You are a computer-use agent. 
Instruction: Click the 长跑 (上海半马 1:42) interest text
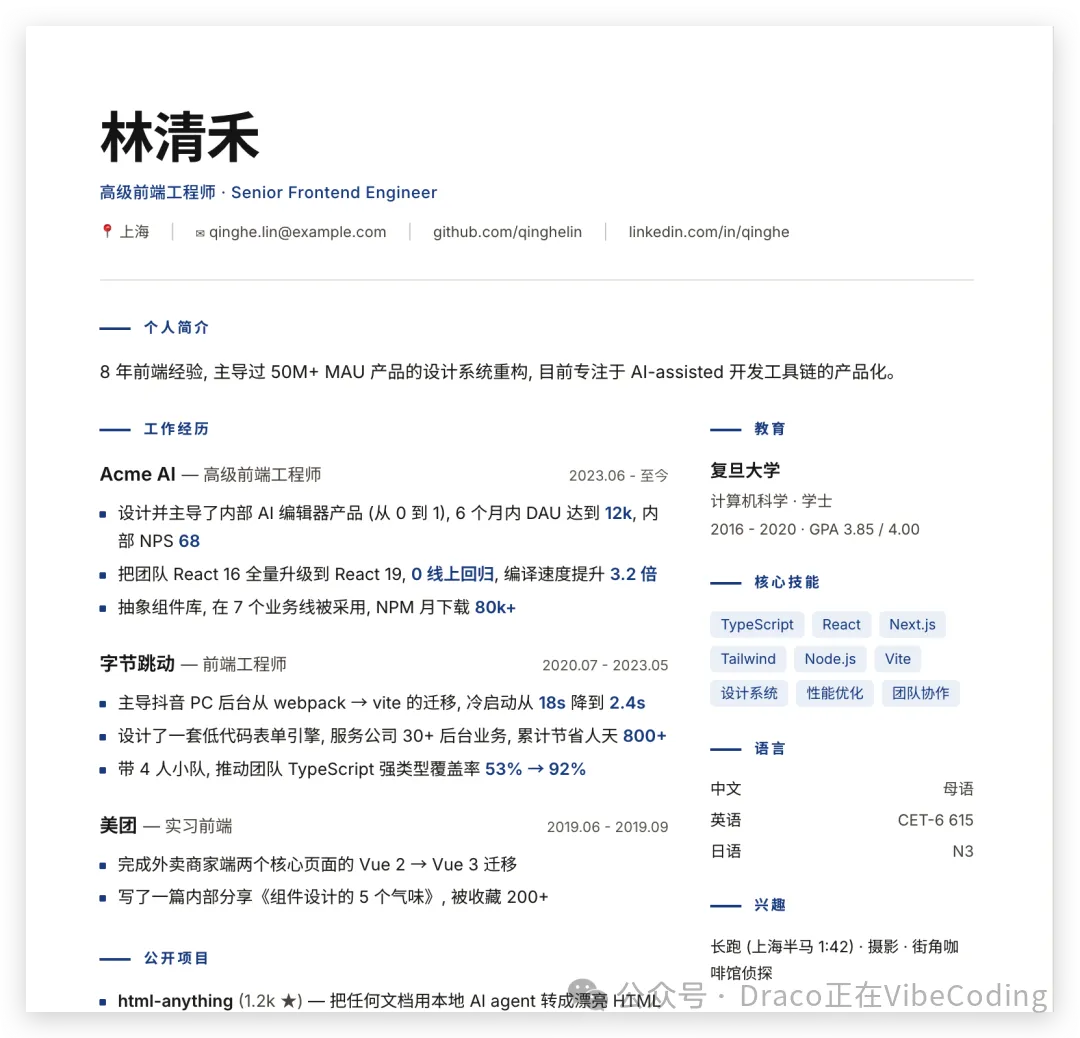782,946
